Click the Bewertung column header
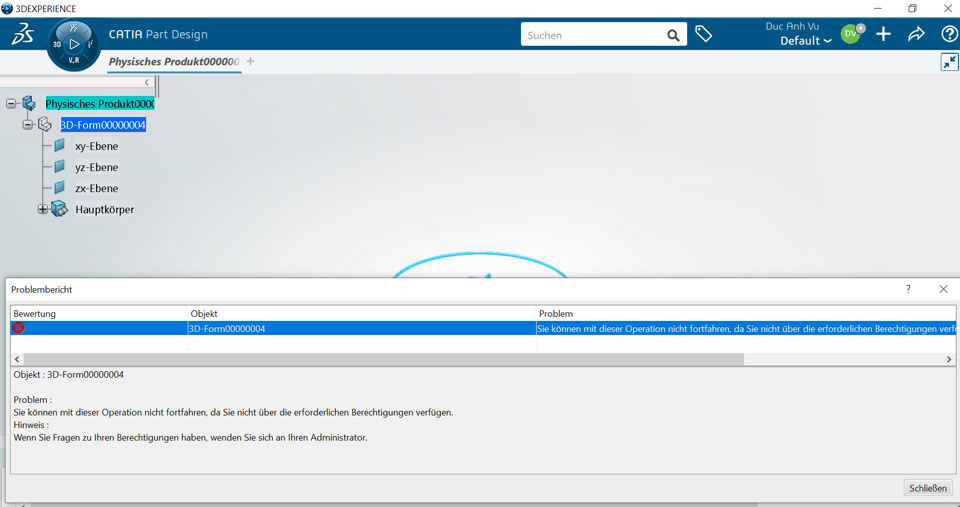 [x=99, y=314]
